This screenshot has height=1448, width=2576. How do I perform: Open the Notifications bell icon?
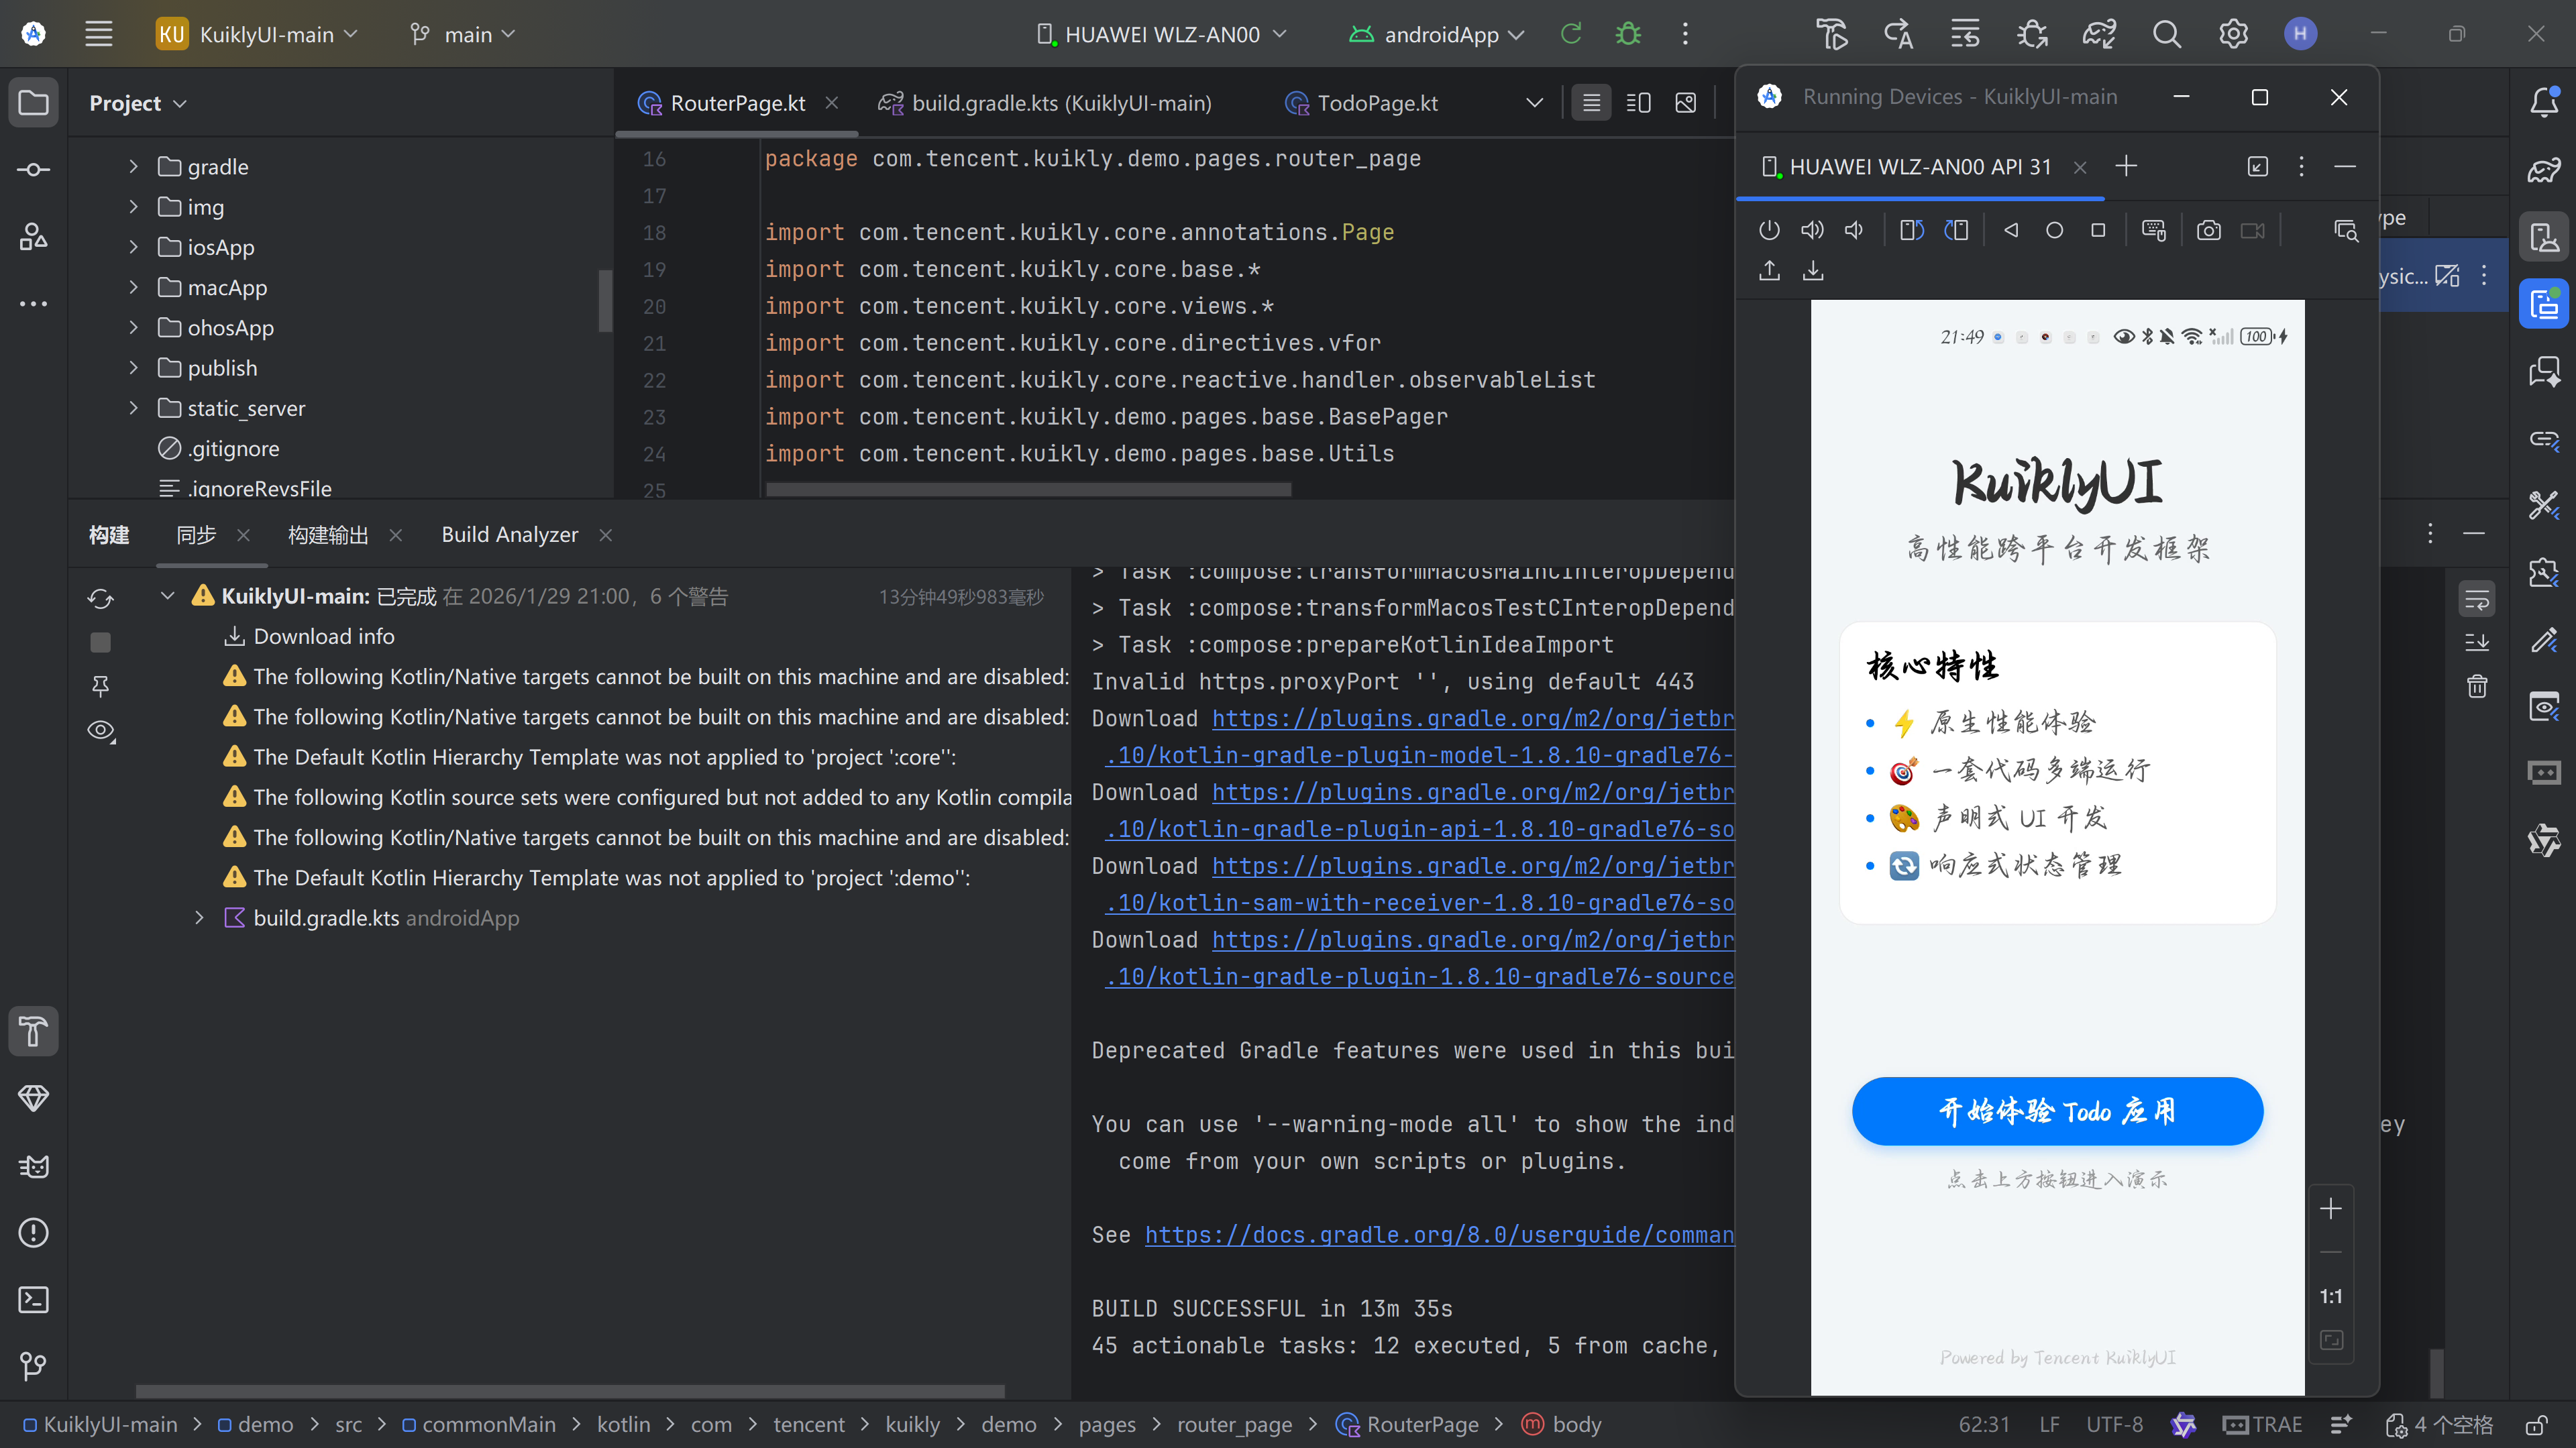tap(2544, 102)
